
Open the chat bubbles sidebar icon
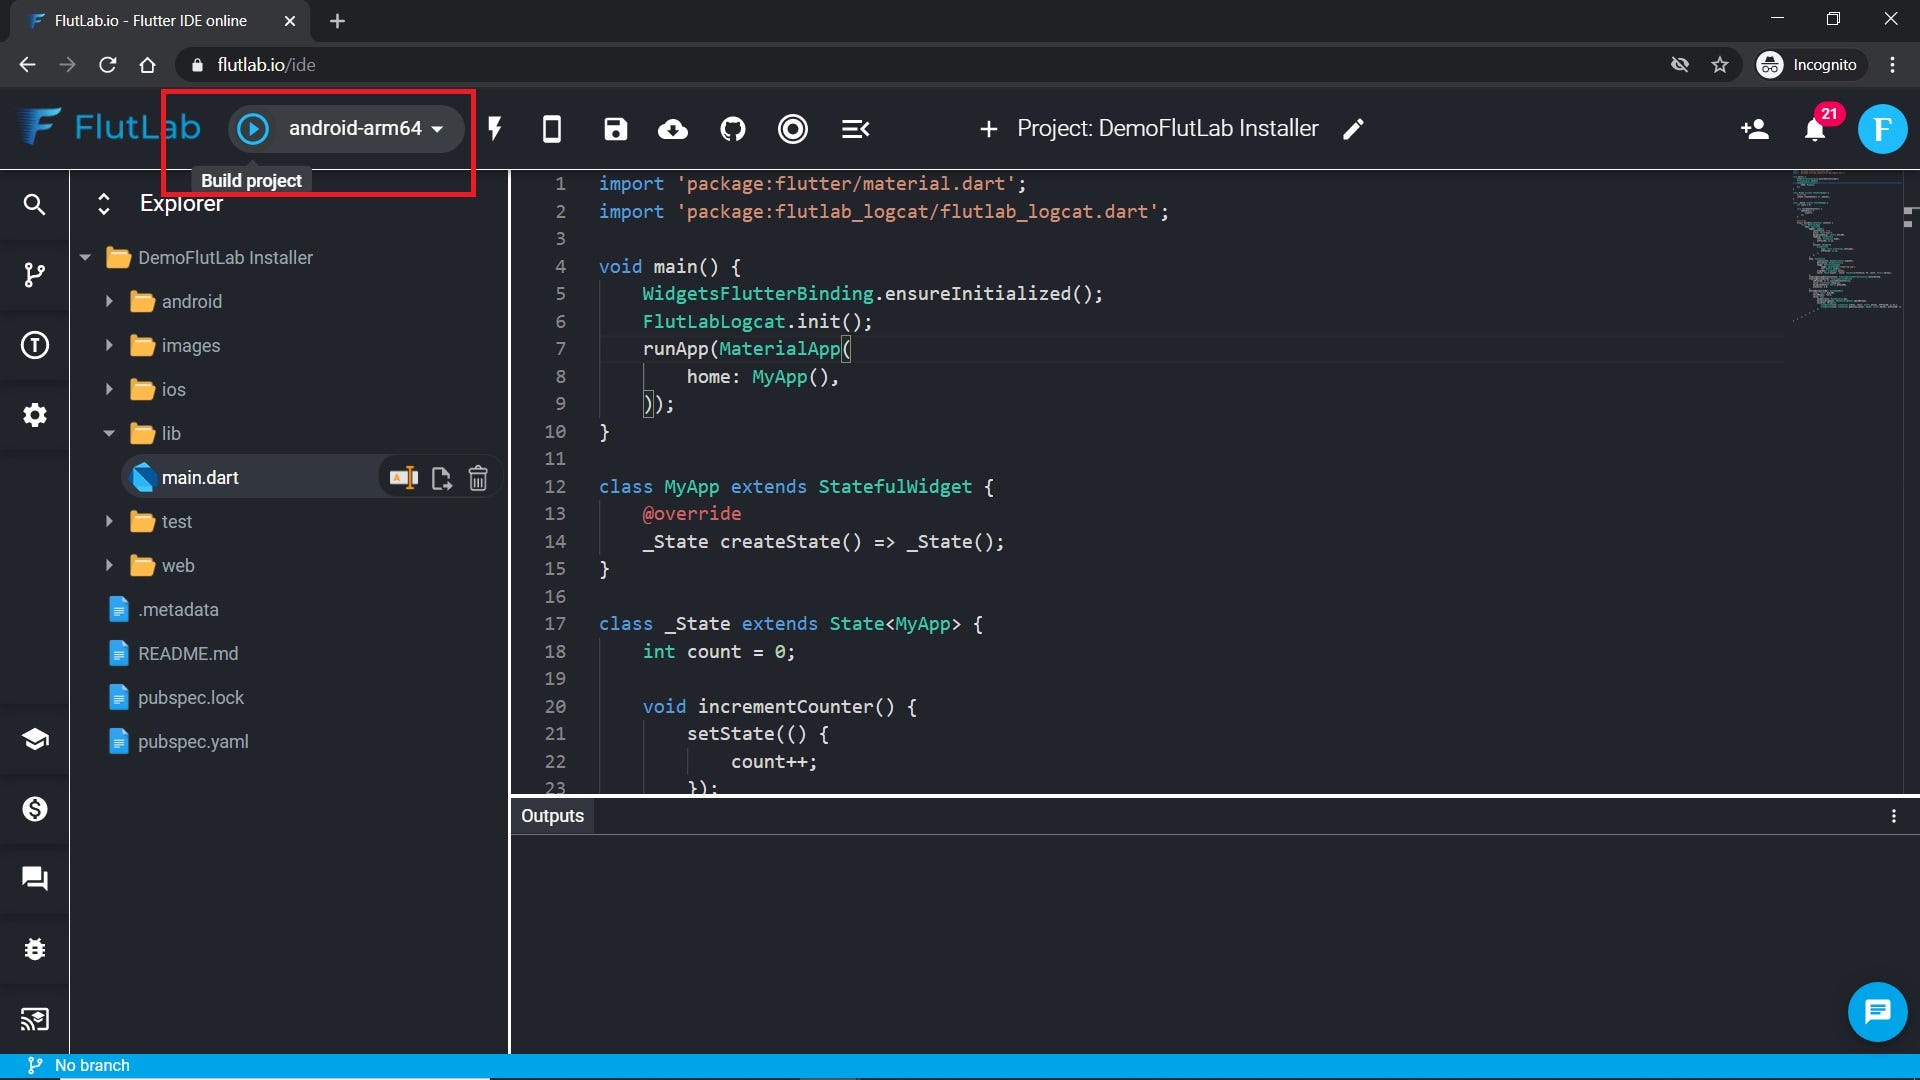coord(35,879)
